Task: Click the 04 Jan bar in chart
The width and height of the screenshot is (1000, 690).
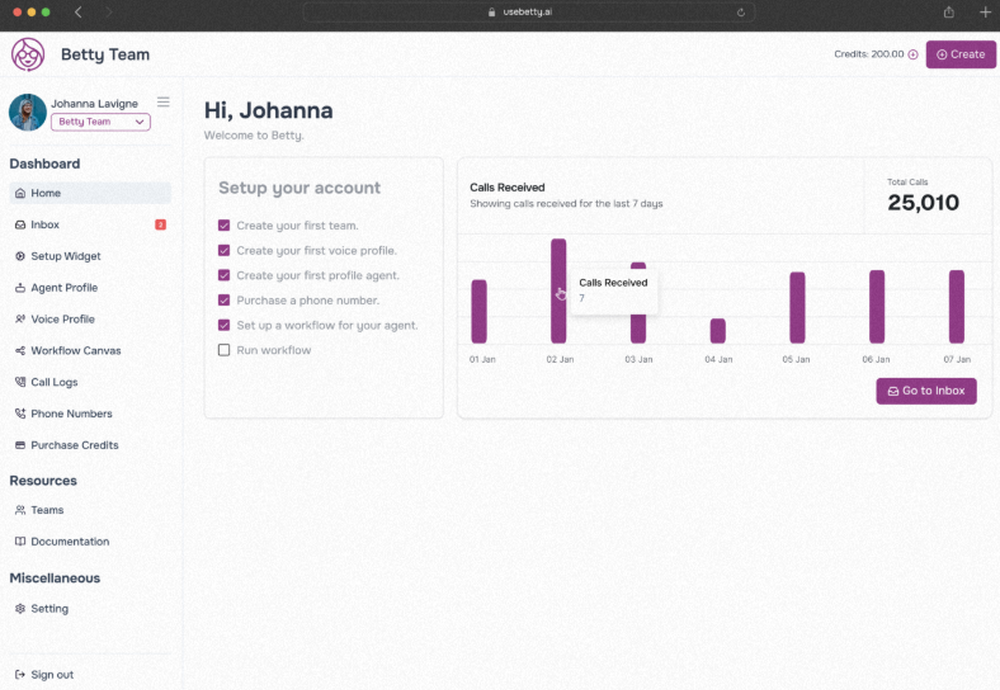Action: (718, 330)
